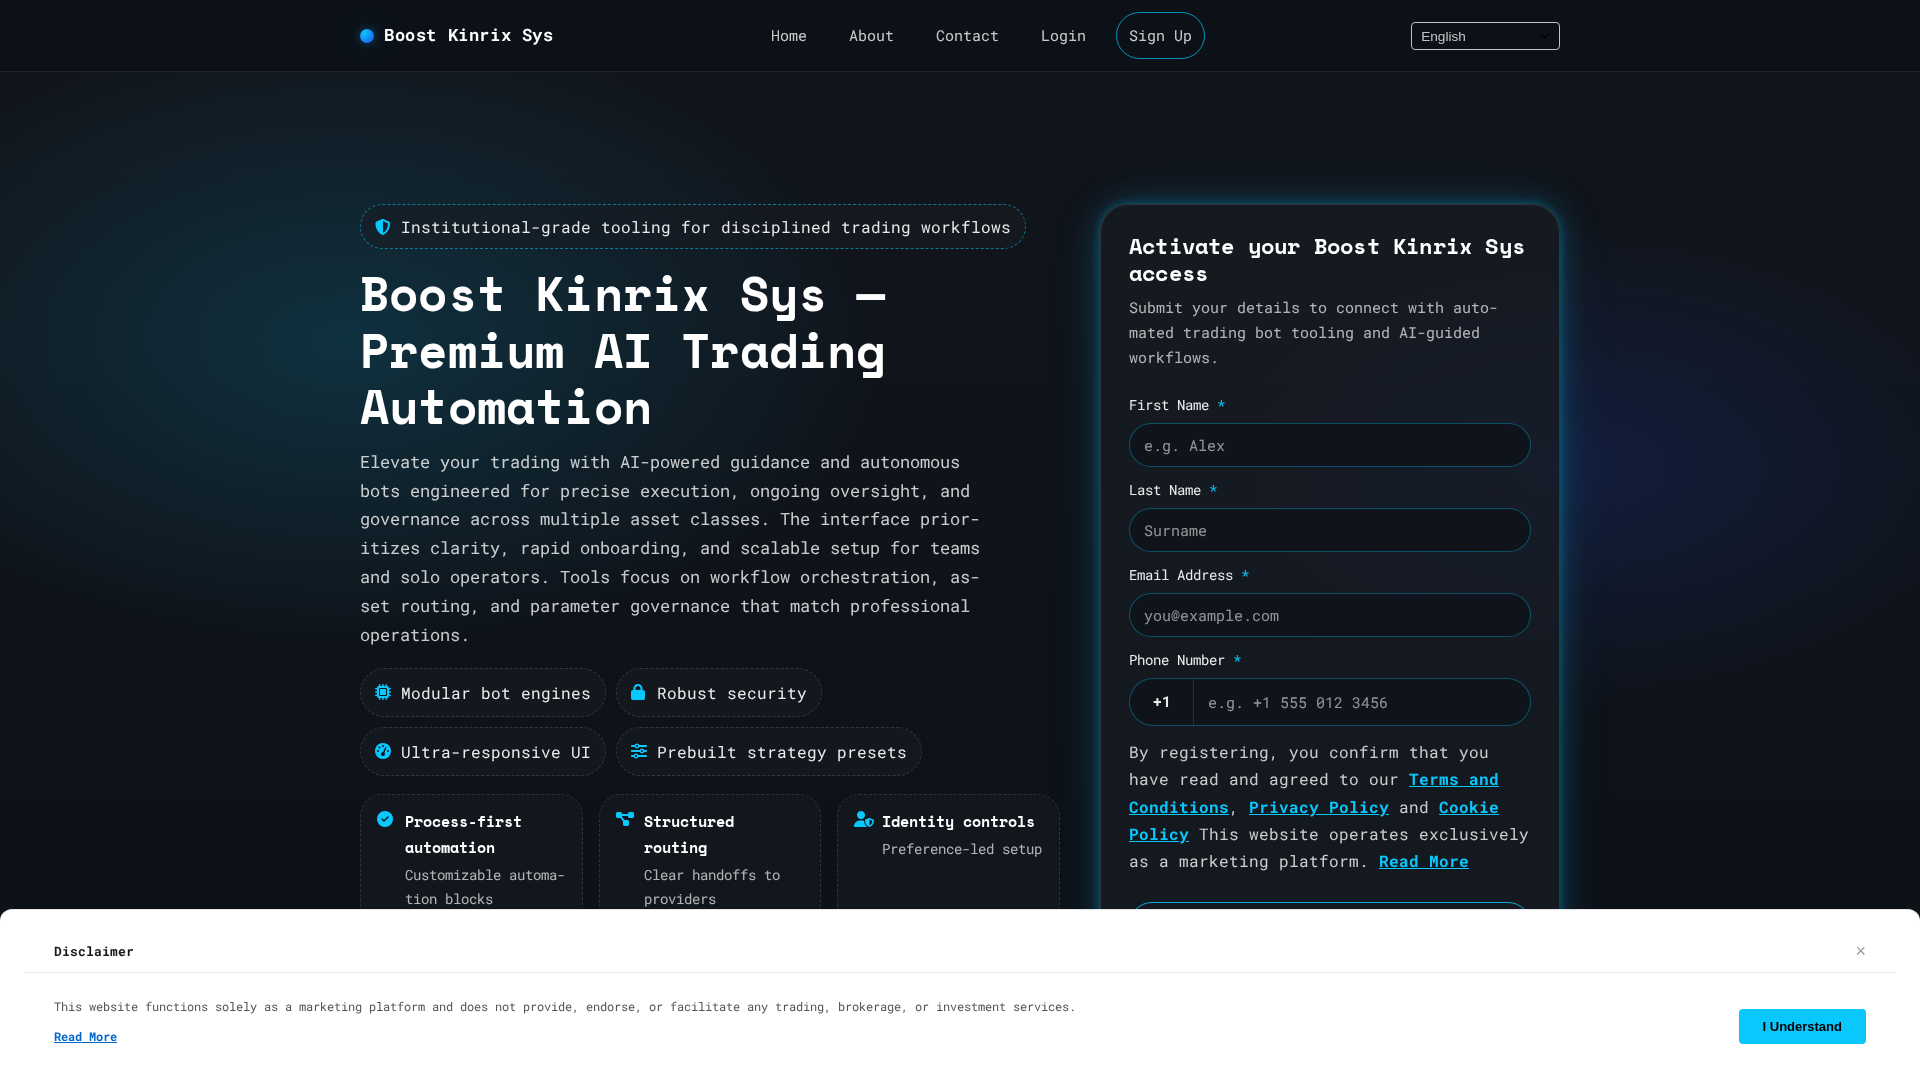Open the +1 country code selector
1920x1080 pixels.
pos(1161,702)
